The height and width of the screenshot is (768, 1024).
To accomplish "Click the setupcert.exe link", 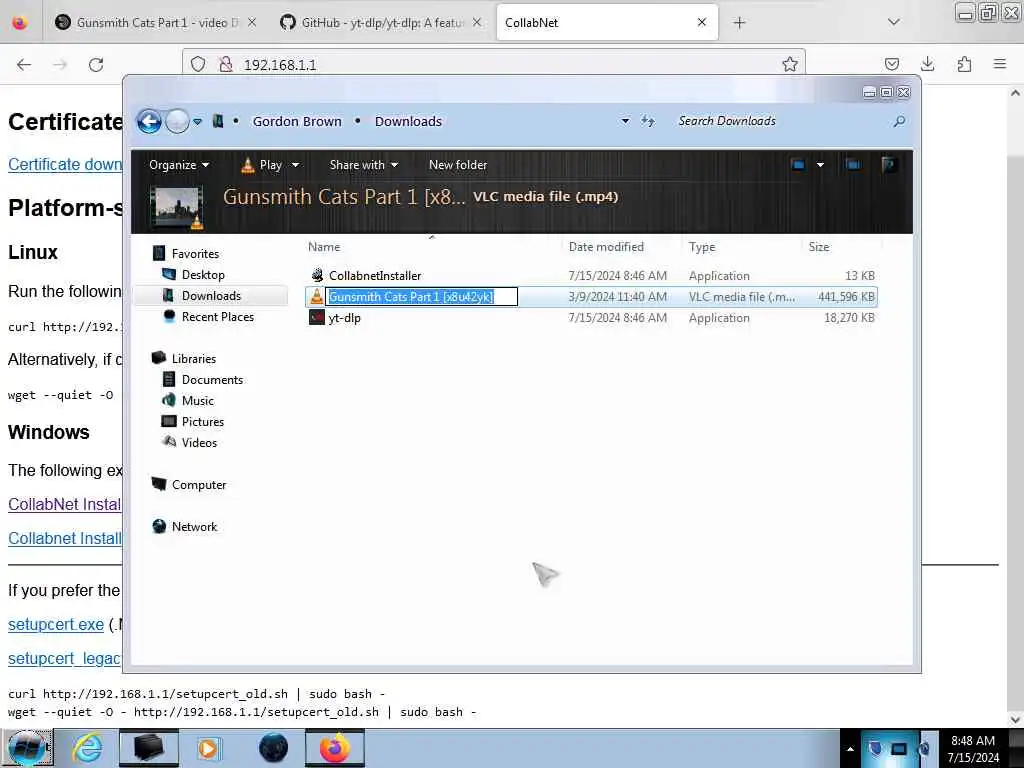I will (56, 624).
